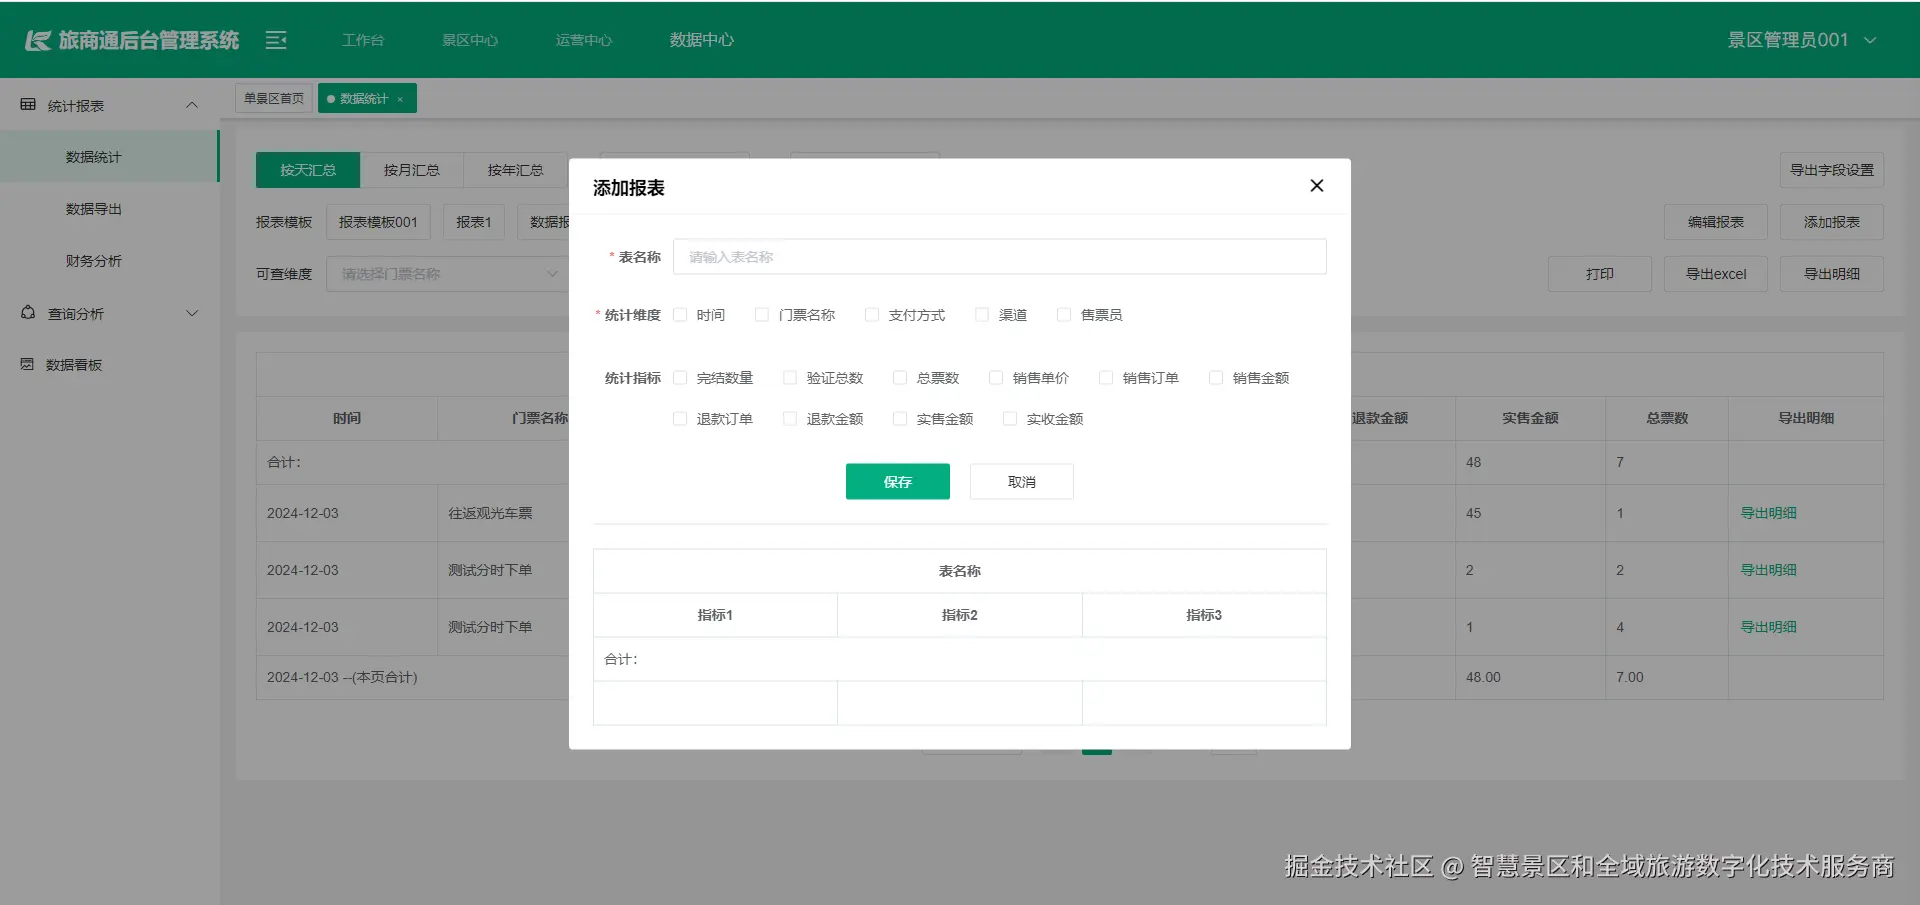1920x905 pixels.
Task: Click the hamburger menu icon in the top bar
Action: (x=276, y=40)
